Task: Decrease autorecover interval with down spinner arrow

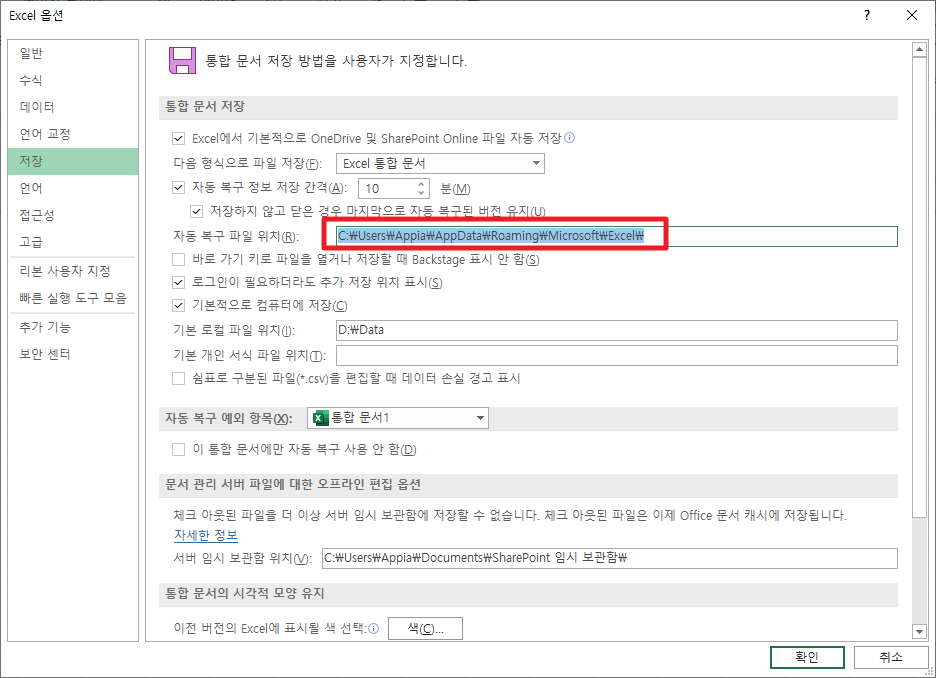Action: 421,193
